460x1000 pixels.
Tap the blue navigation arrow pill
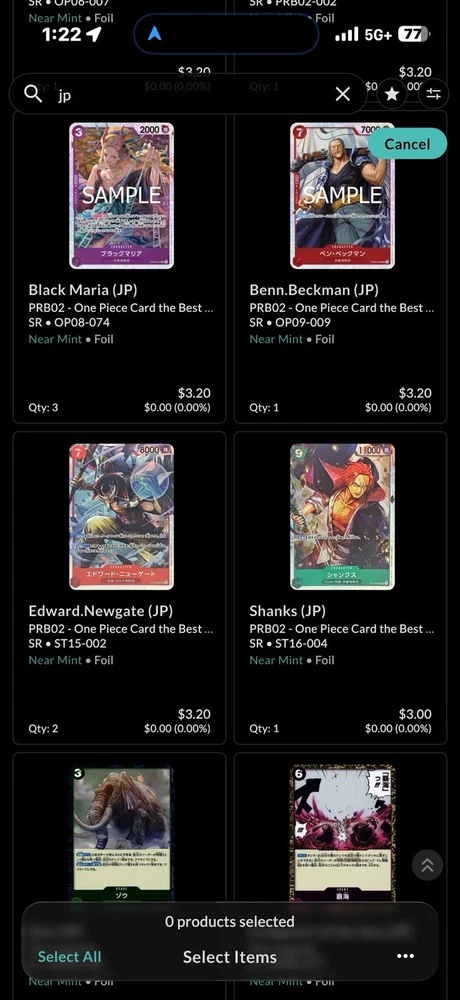(226, 34)
